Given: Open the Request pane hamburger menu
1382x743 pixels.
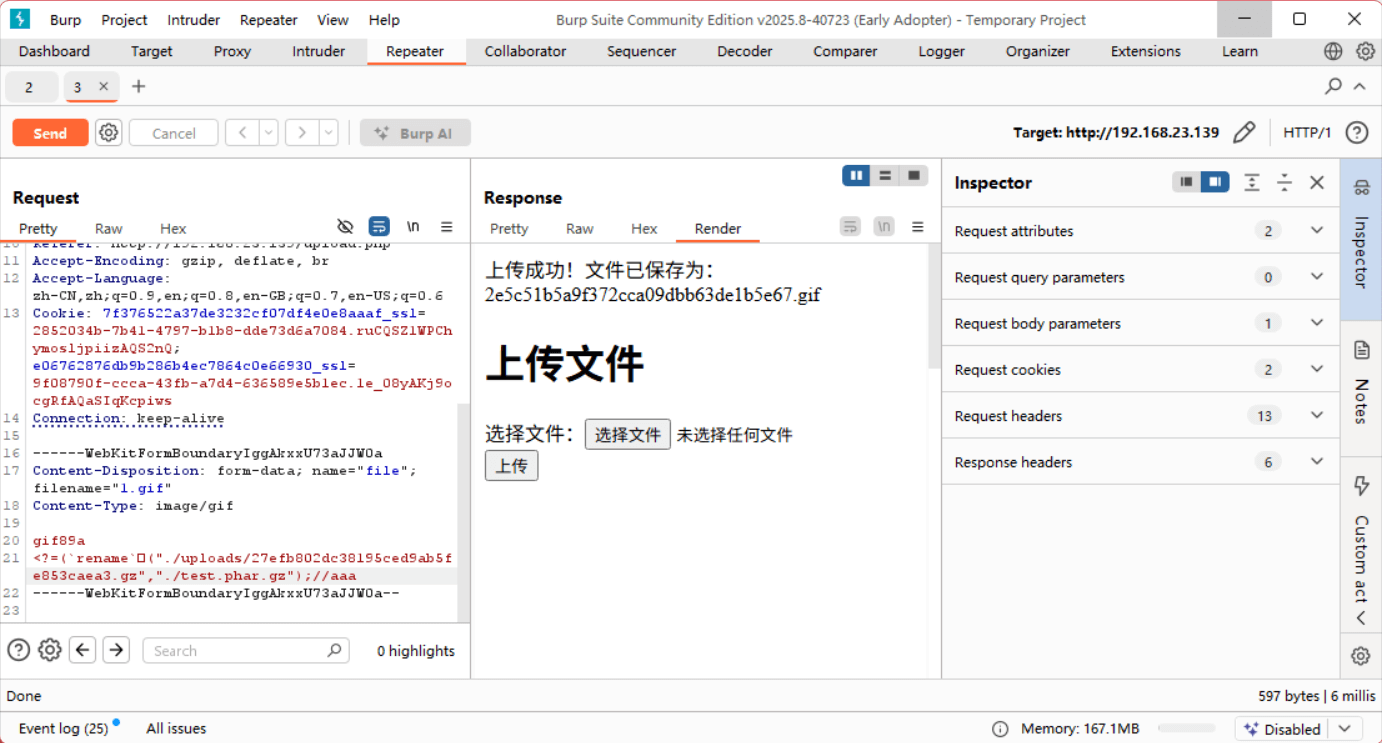Looking at the screenshot, I should (x=447, y=227).
